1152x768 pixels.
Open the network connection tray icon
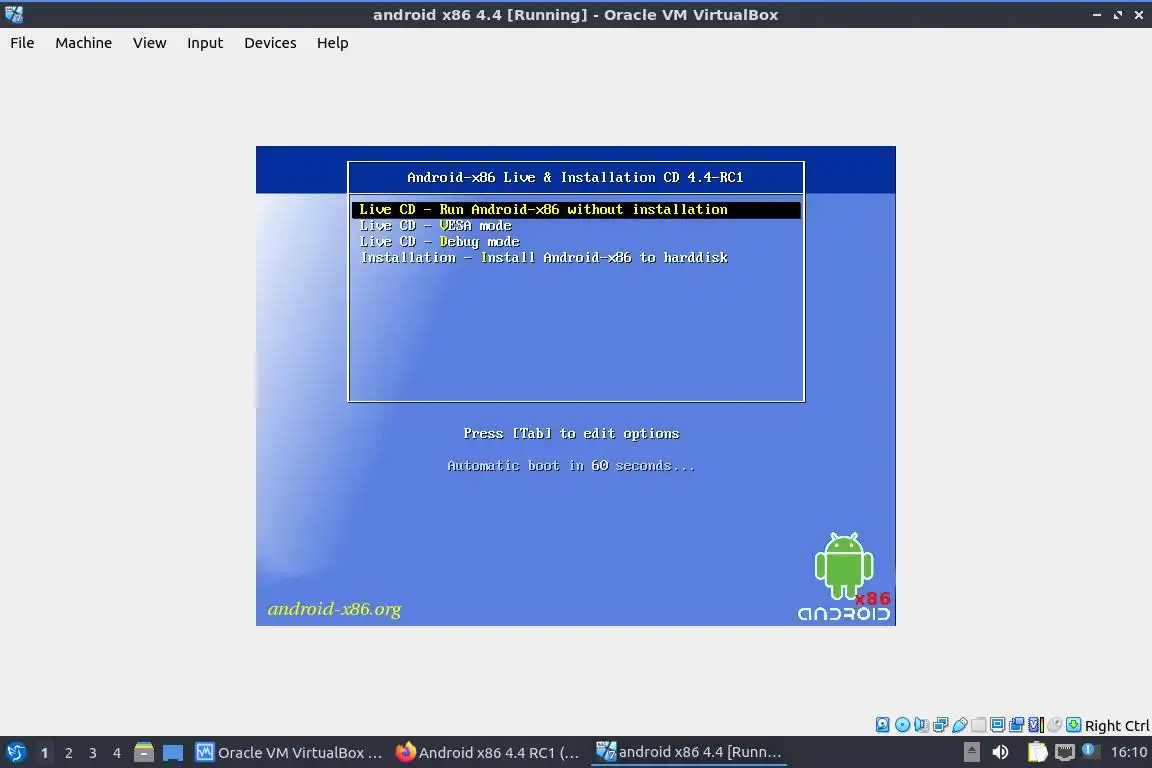click(x=1065, y=752)
